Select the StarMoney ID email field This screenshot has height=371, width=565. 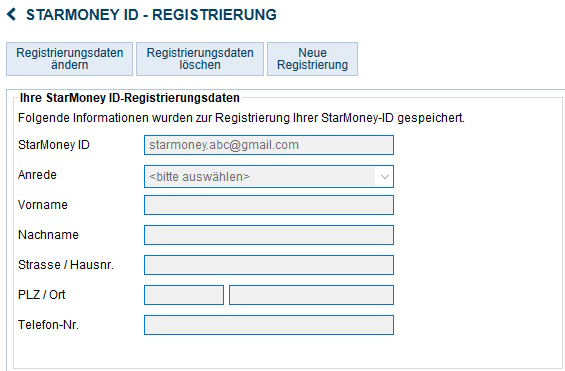click(269, 145)
